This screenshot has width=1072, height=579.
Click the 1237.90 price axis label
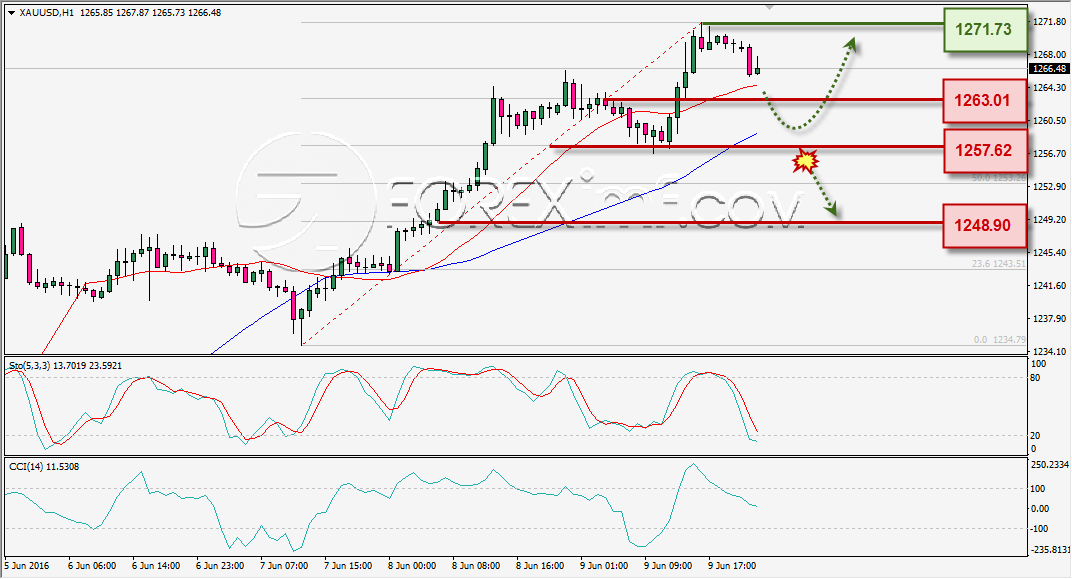coord(1049,318)
